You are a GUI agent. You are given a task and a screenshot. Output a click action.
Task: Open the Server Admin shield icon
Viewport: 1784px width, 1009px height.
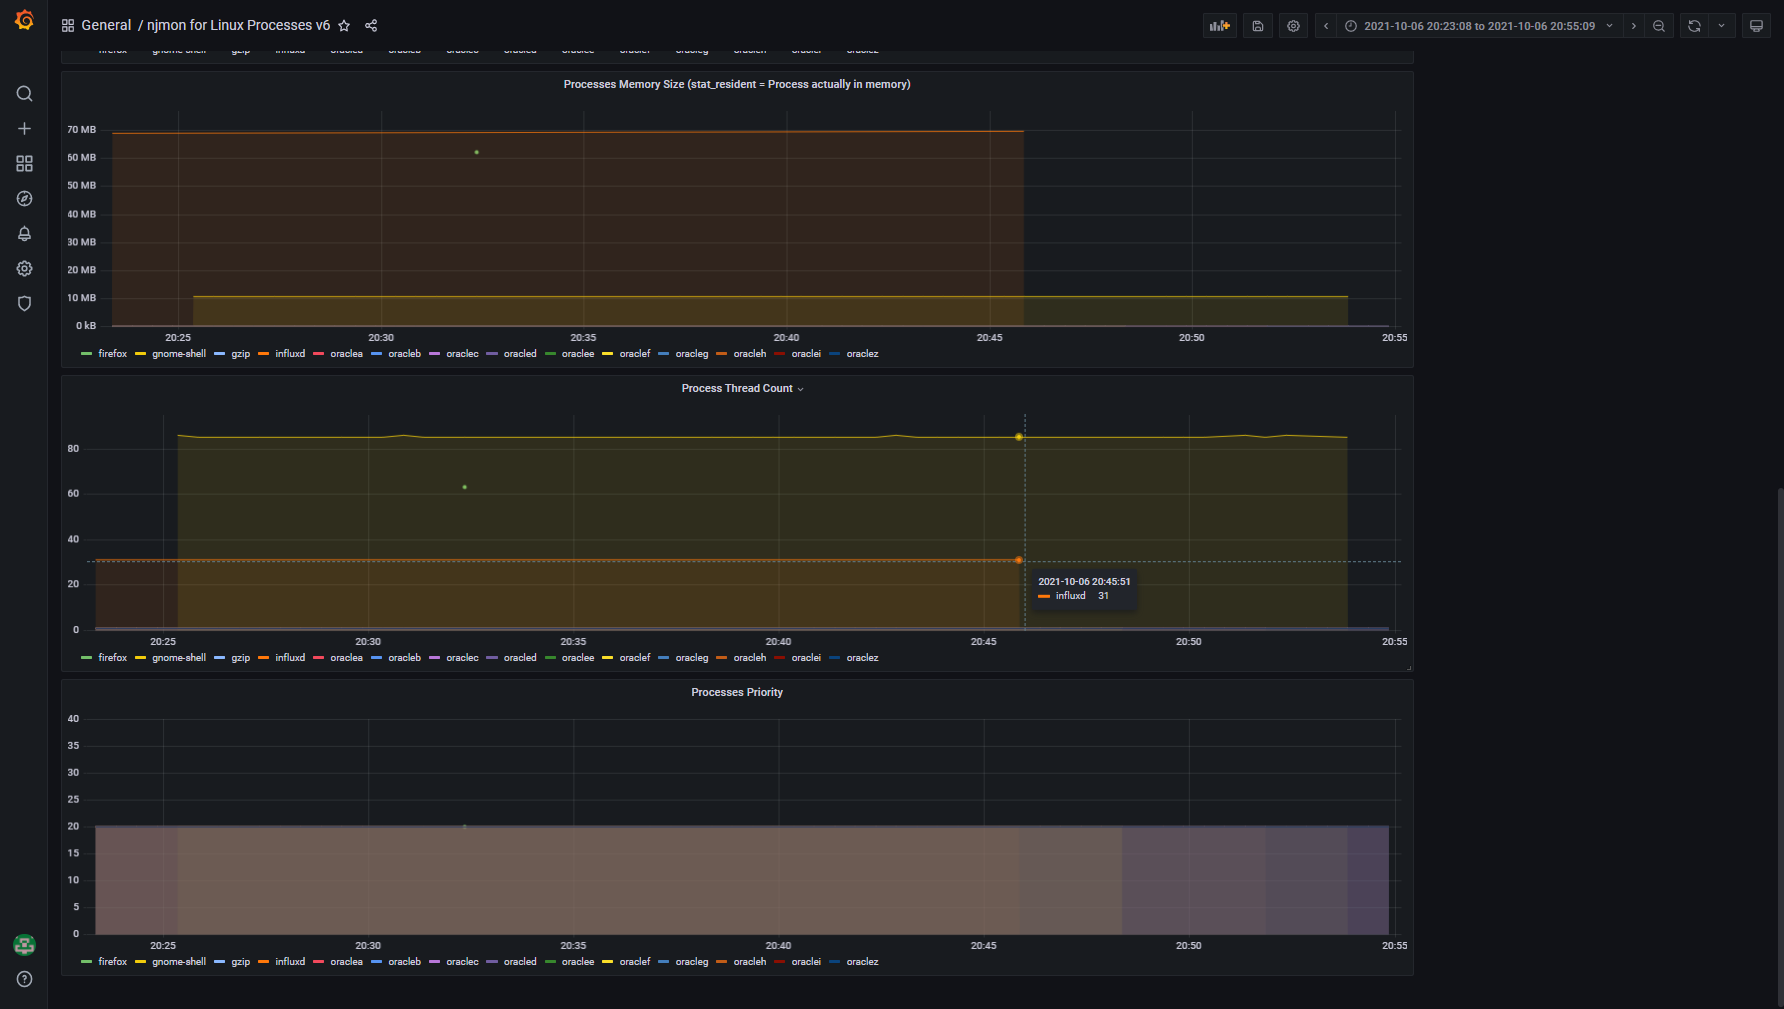tap(24, 304)
